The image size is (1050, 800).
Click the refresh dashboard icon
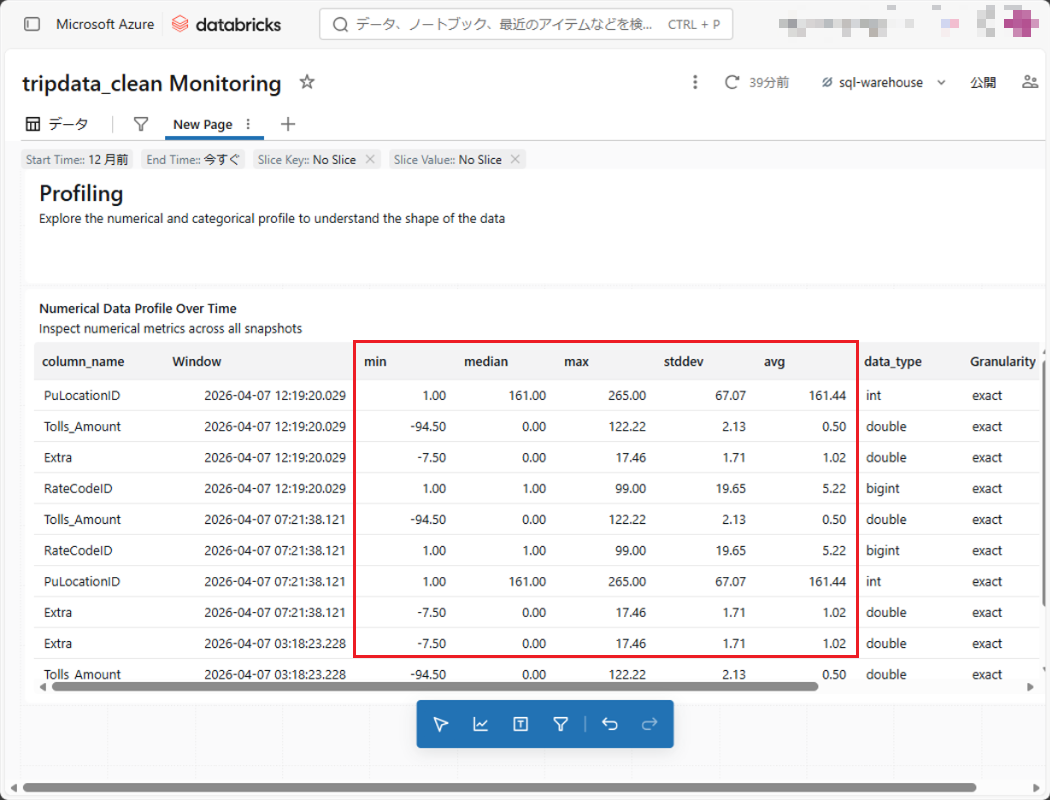tap(732, 82)
